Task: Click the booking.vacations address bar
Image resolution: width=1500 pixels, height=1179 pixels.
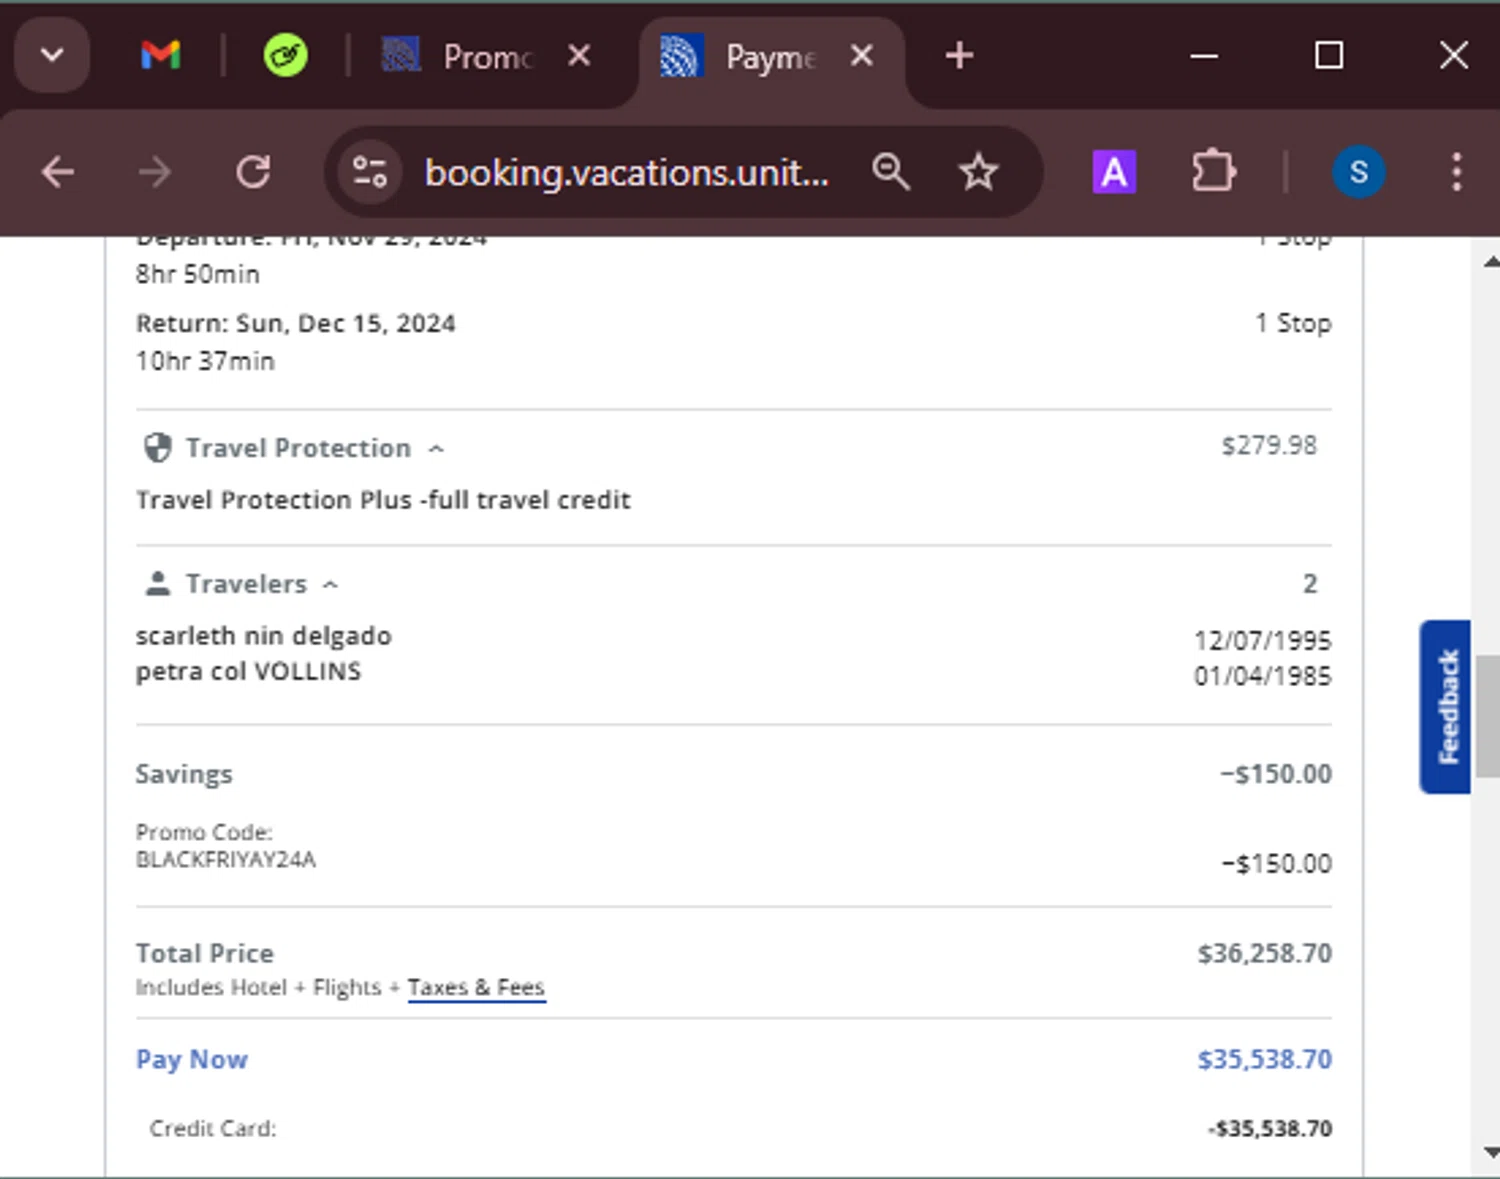Action: point(626,173)
